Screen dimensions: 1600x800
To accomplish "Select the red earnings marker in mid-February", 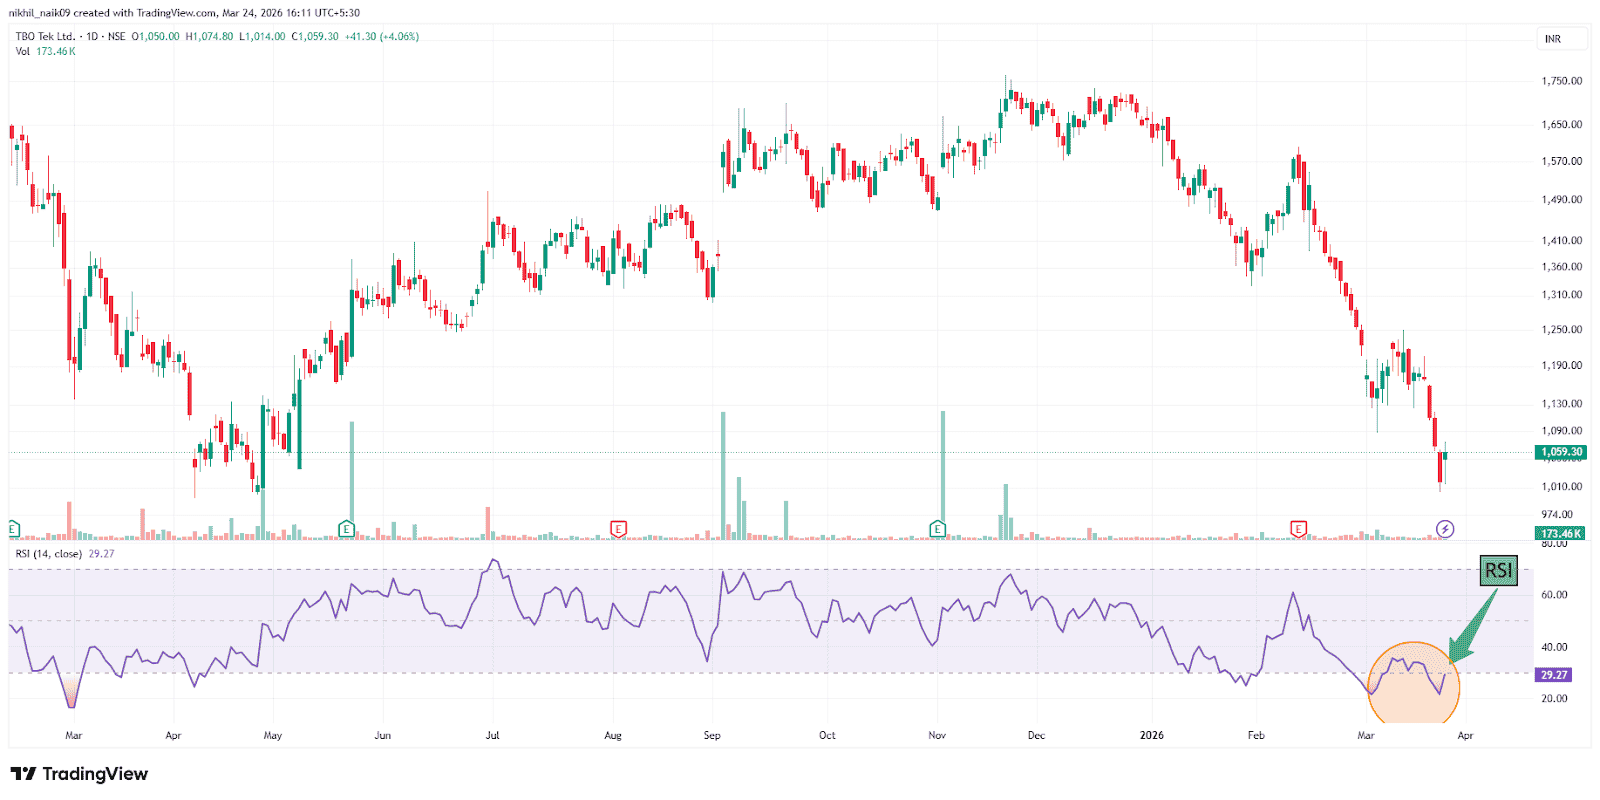I will pyautogui.click(x=1298, y=528).
